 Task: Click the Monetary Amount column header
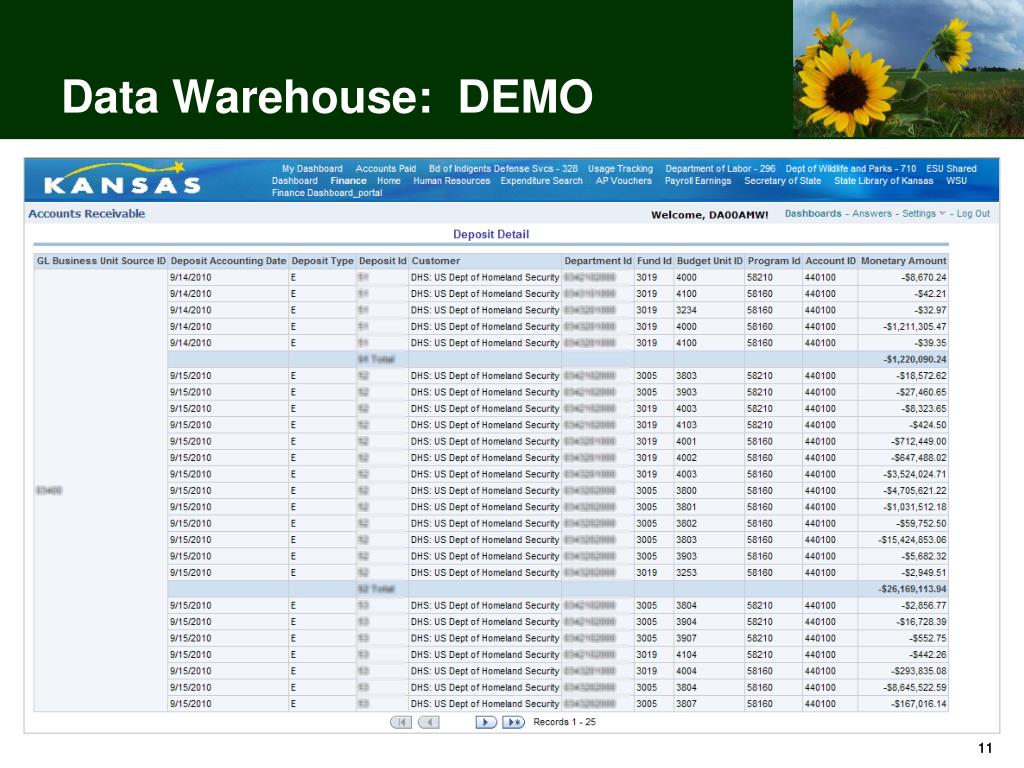[x=904, y=261]
